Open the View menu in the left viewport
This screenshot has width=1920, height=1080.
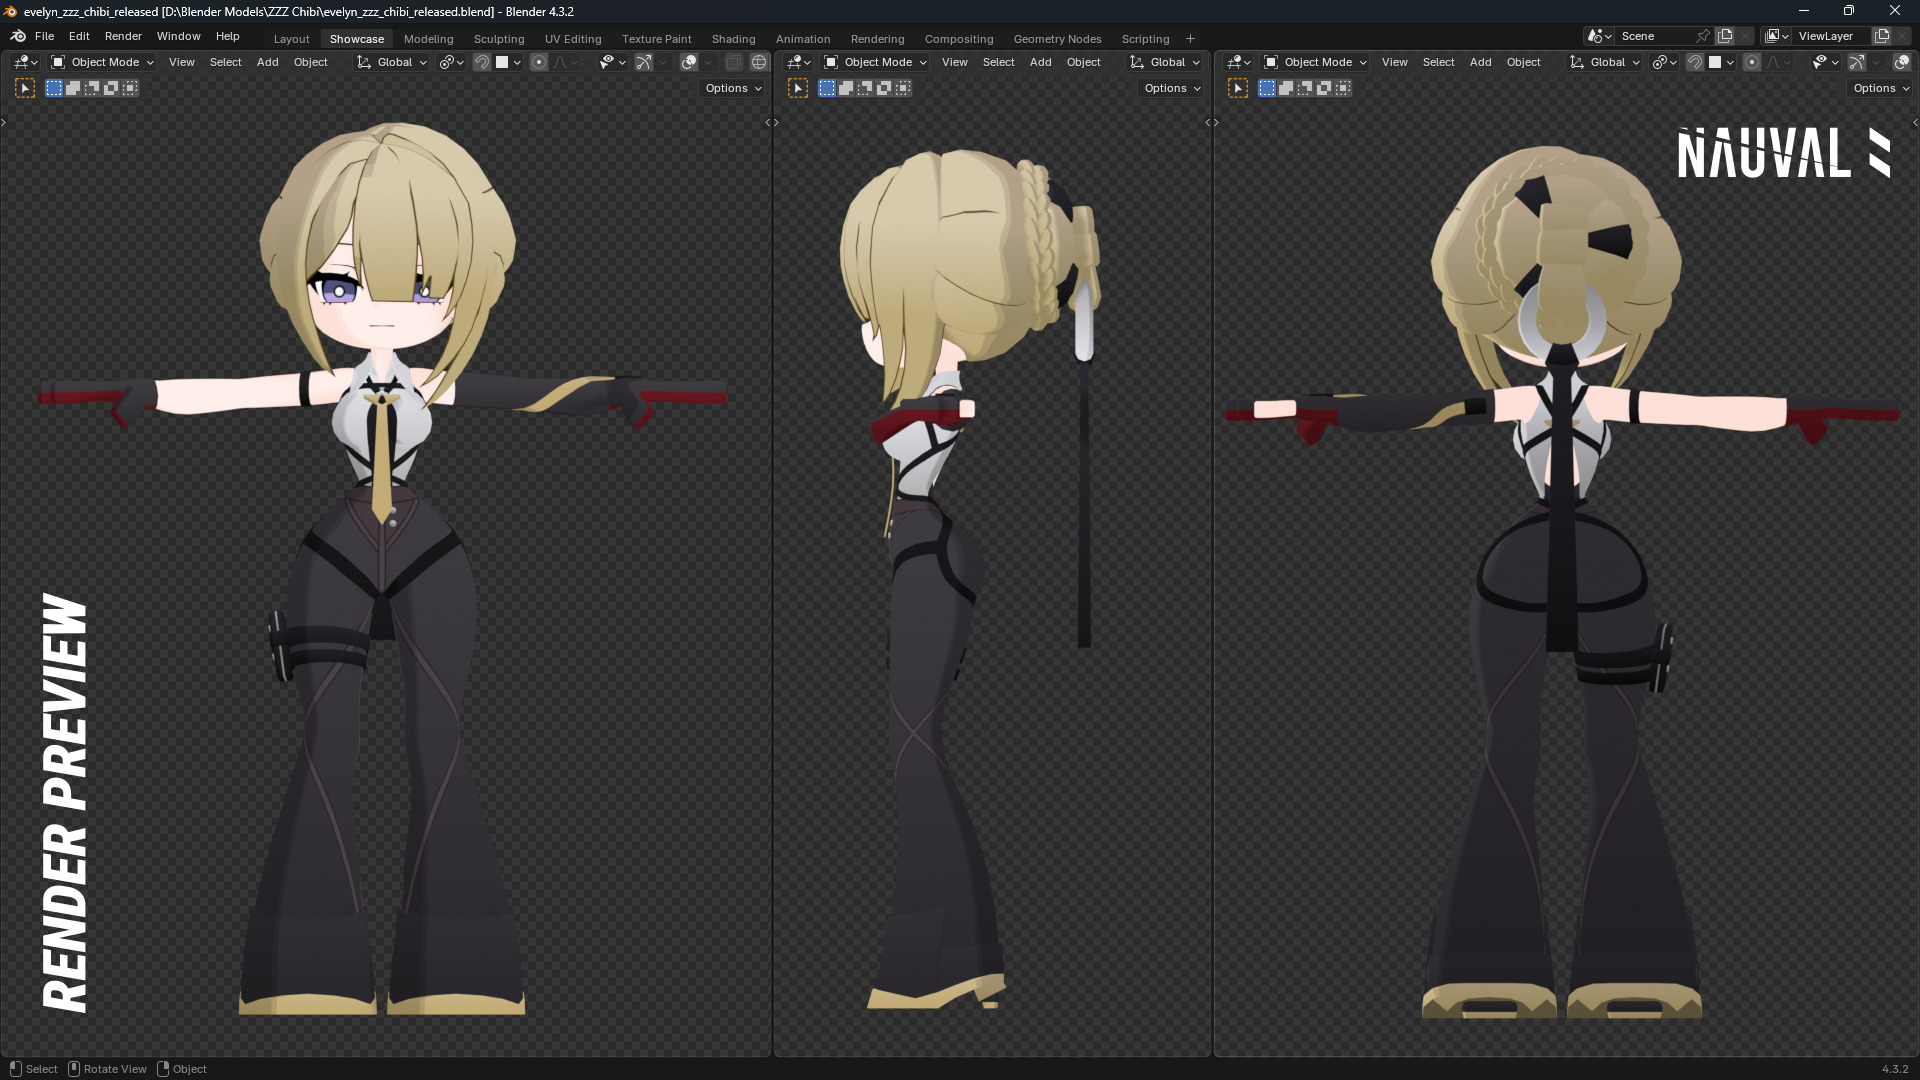tap(182, 62)
